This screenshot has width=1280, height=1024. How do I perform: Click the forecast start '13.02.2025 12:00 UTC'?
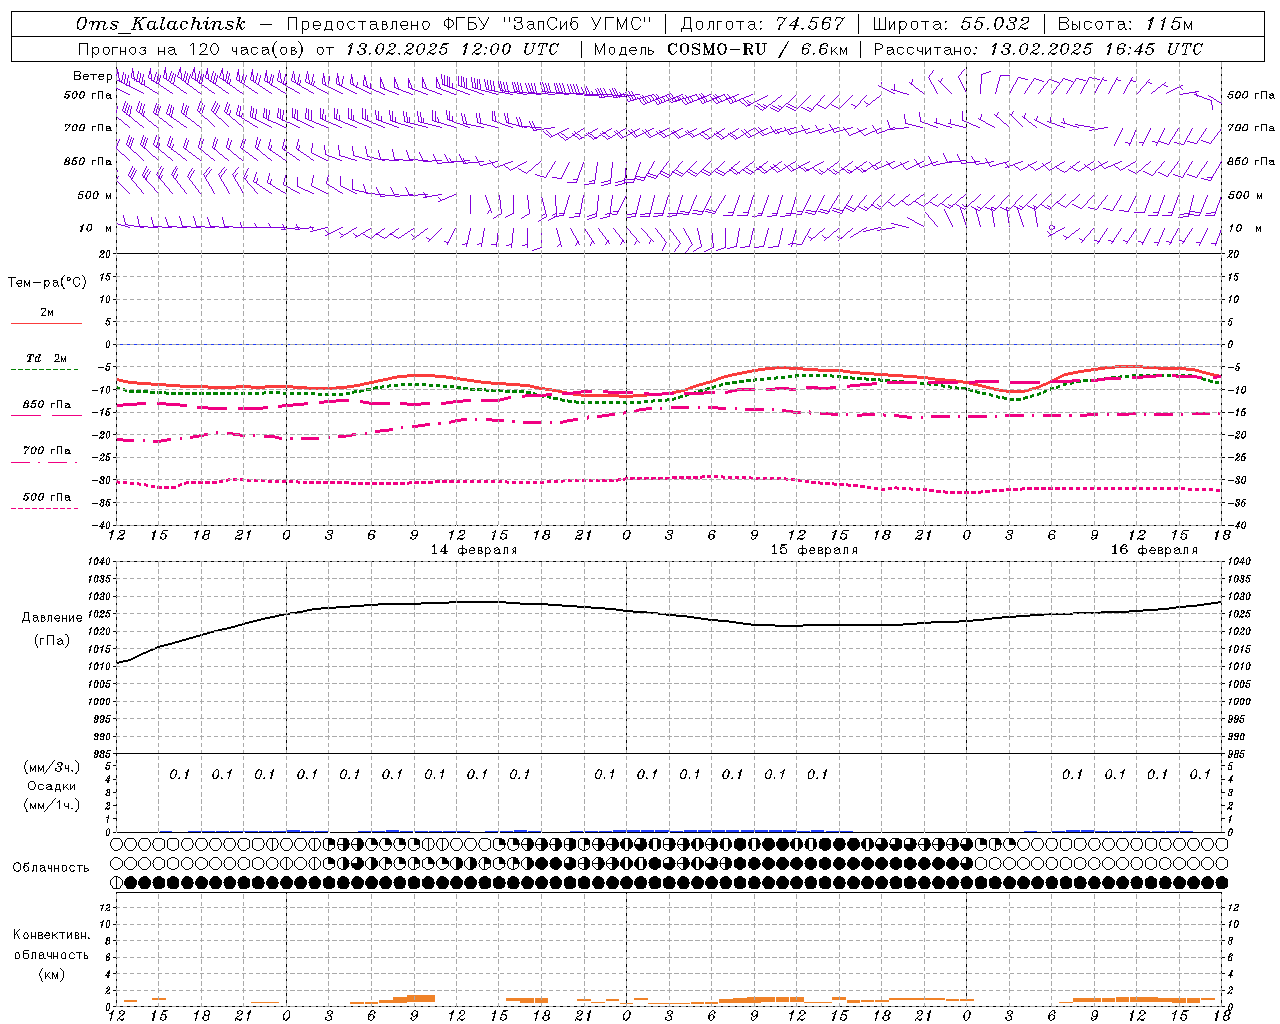[452, 49]
